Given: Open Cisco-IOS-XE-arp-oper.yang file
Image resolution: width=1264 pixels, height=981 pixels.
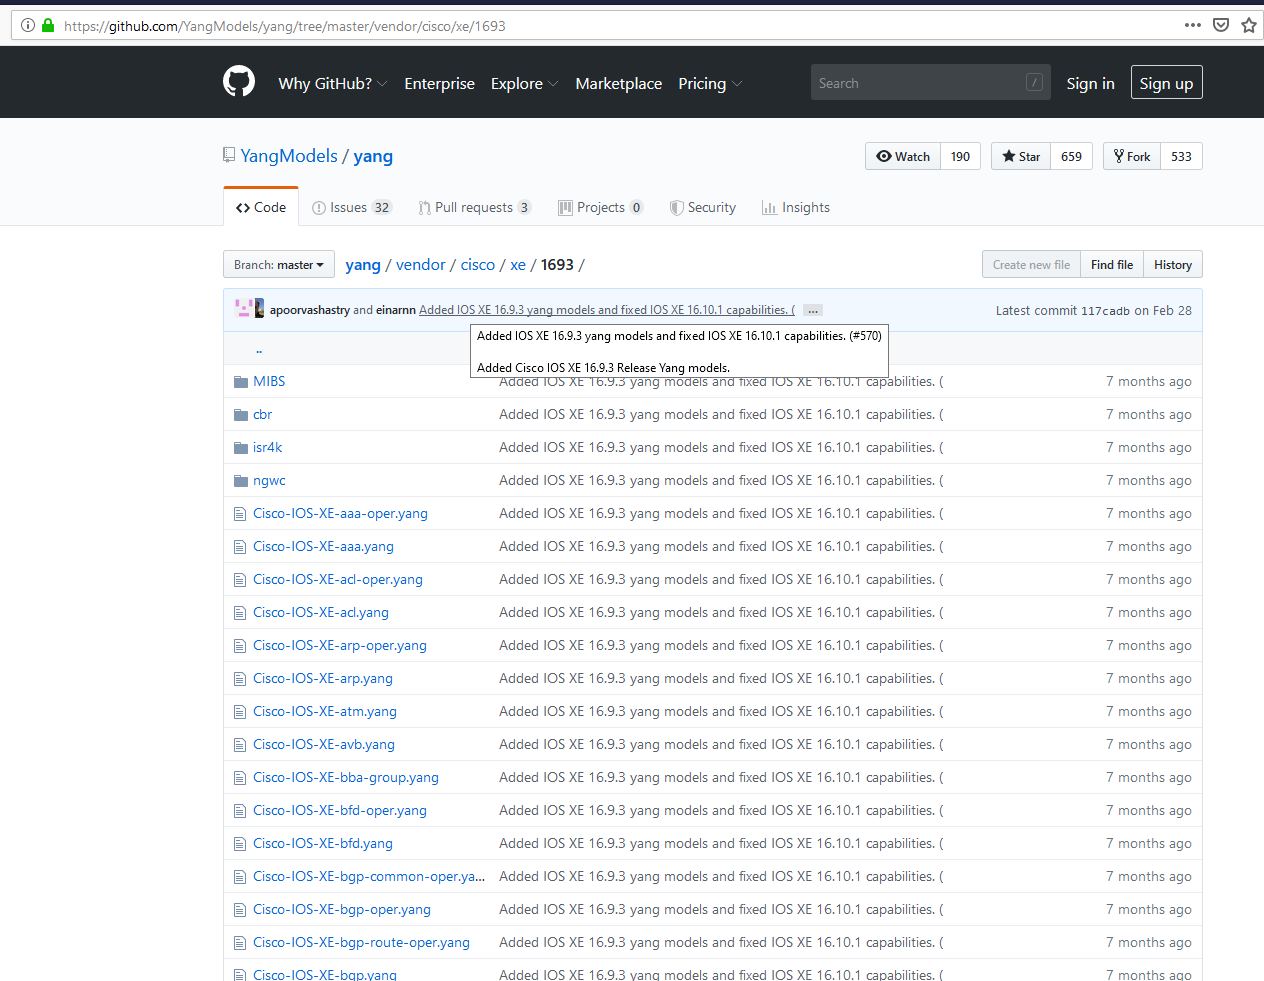Looking at the screenshot, I should [x=340, y=646].
